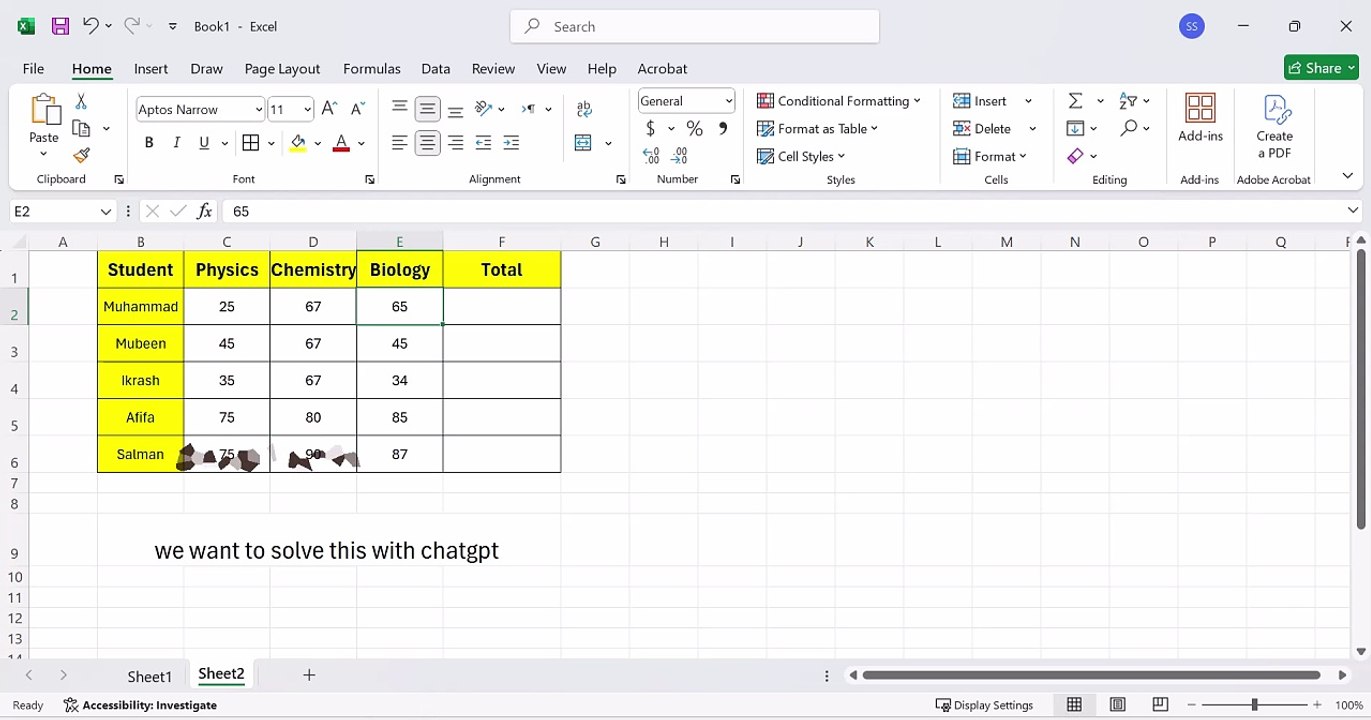
Task: Increase indent icon in Alignment group
Action: point(511,143)
